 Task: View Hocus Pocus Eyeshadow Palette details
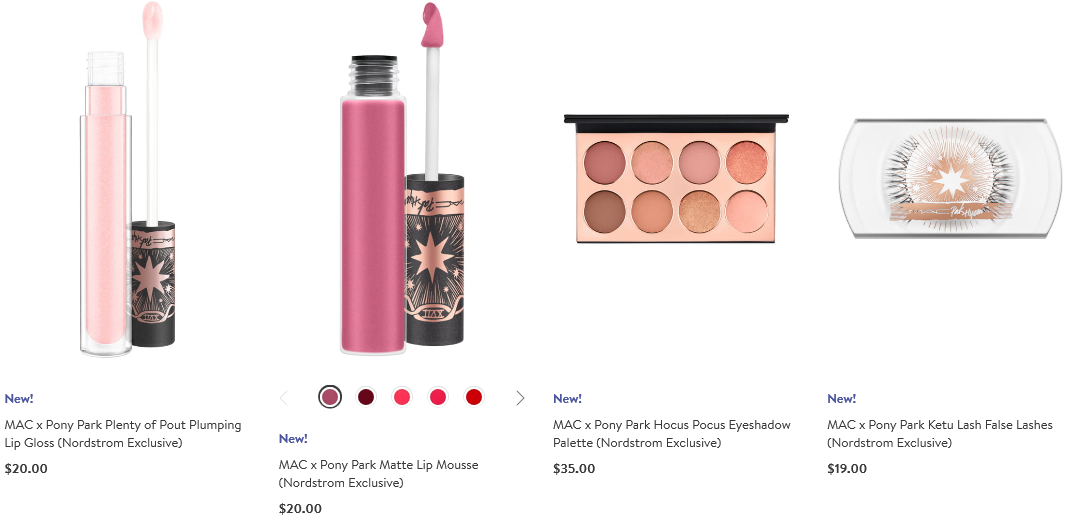(672, 434)
